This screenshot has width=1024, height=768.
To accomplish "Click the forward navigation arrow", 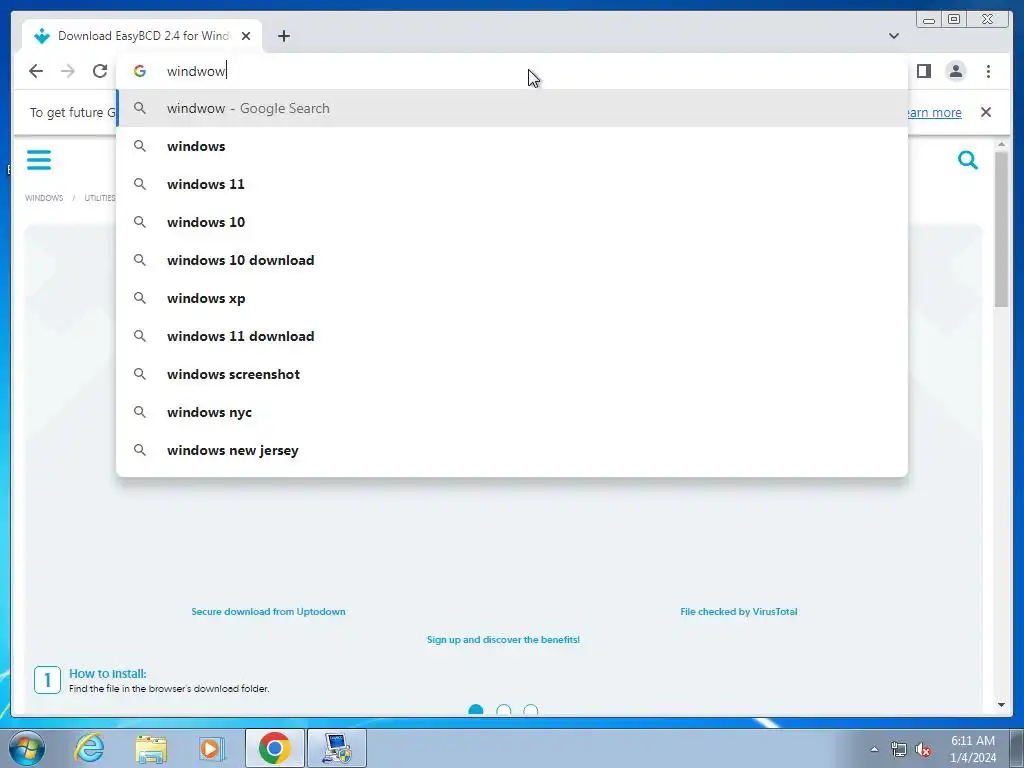I will point(68,71).
